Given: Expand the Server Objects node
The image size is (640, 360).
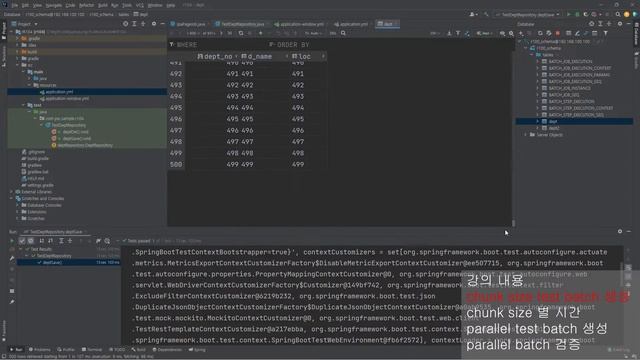Looking at the screenshot, I should [526, 135].
